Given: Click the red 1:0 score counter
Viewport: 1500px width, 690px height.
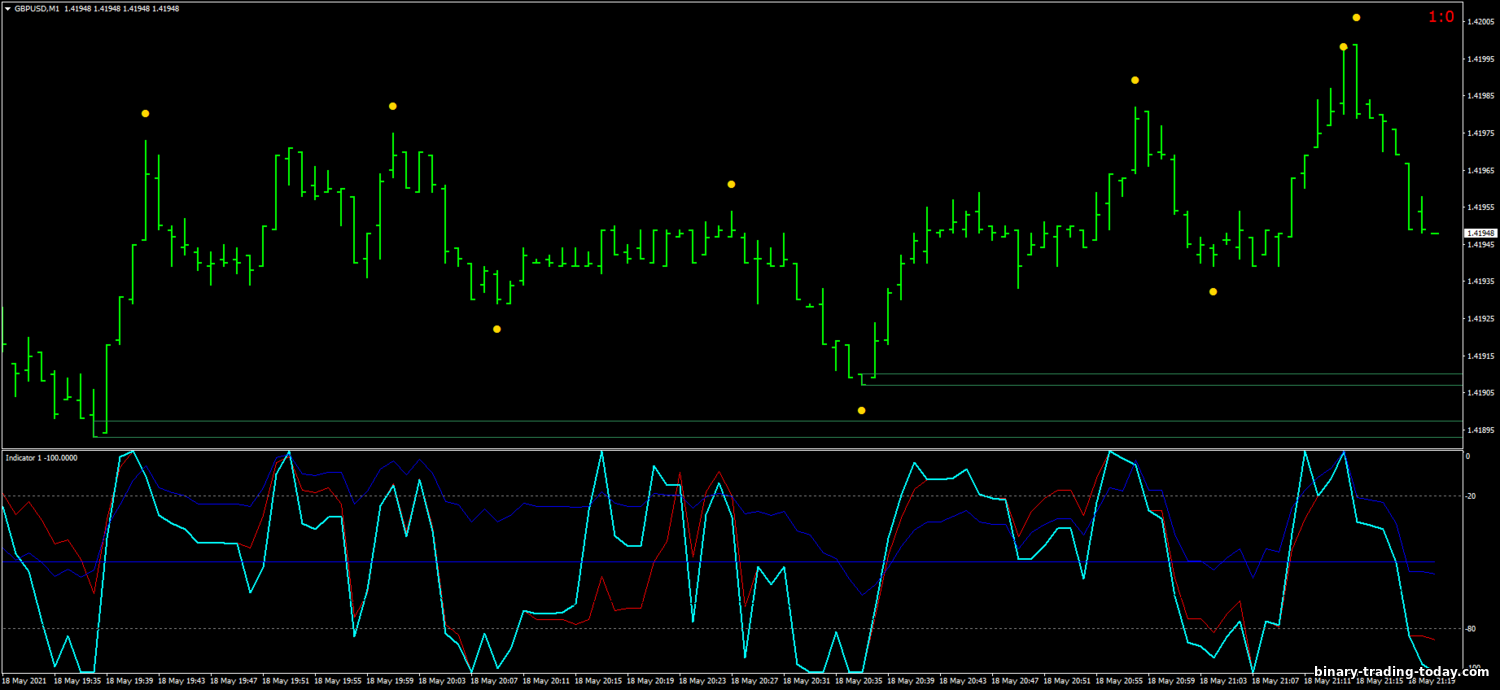Looking at the screenshot, I should coord(1441,16).
